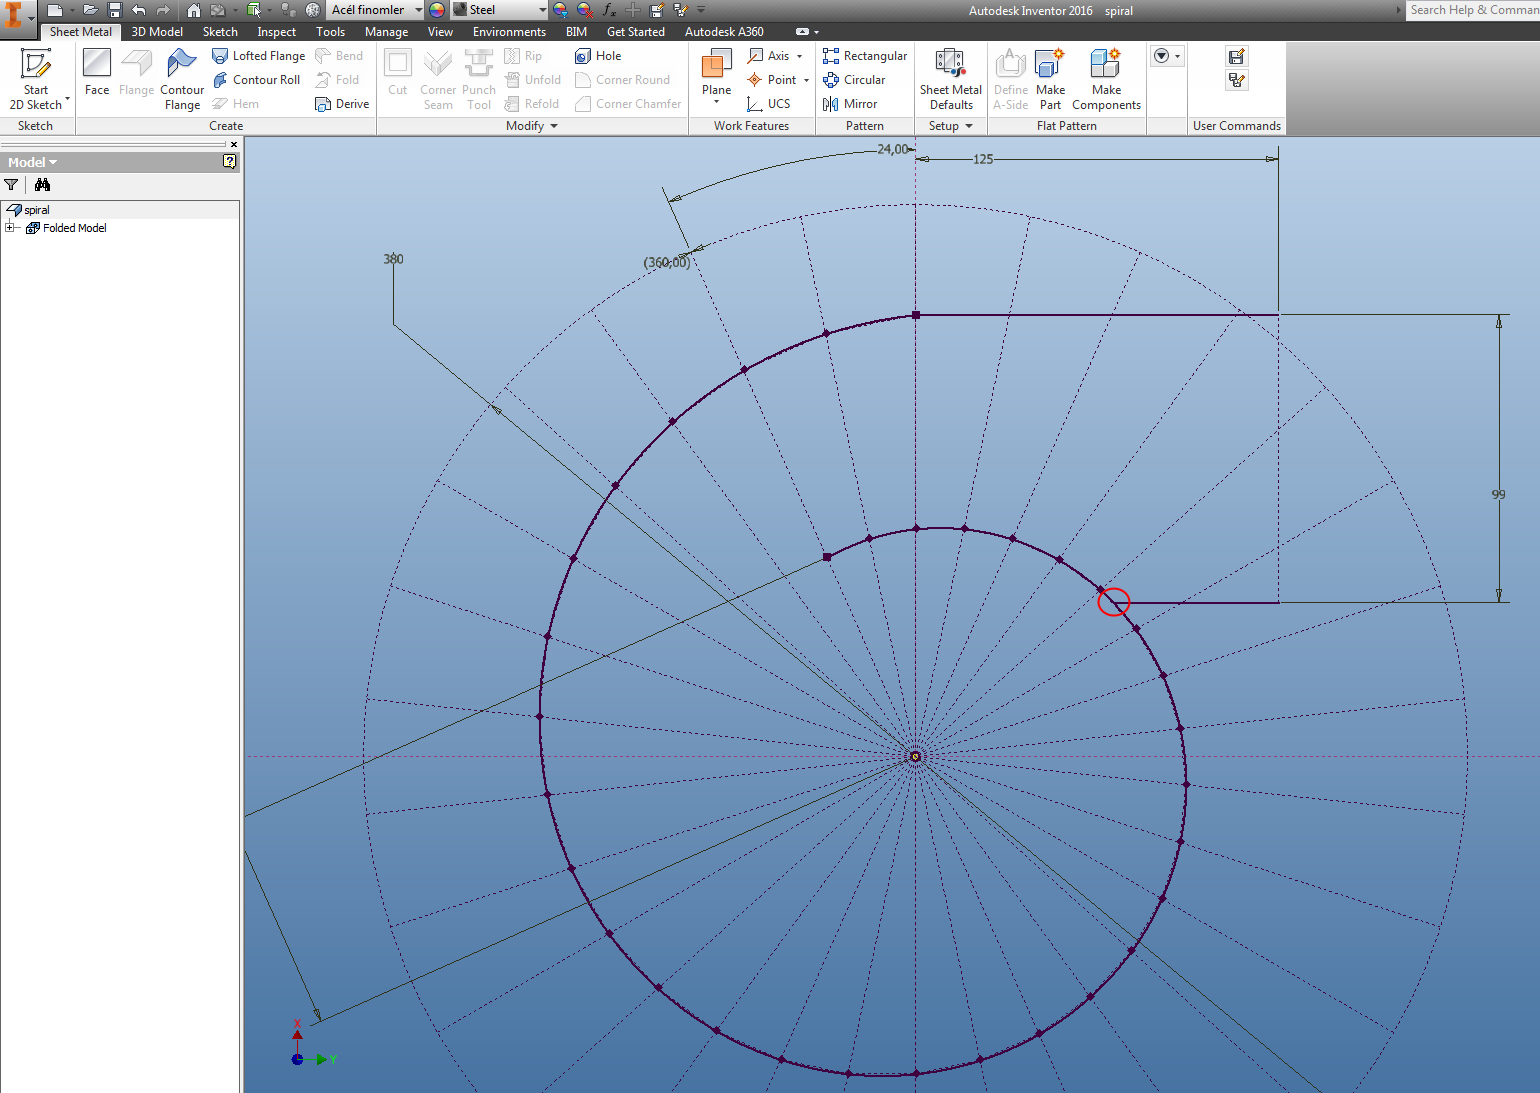Image resolution: width=1540 pixels, height=1093 pixels.
Task: Click the binoculars Find icon
Action: coord(42,185)
